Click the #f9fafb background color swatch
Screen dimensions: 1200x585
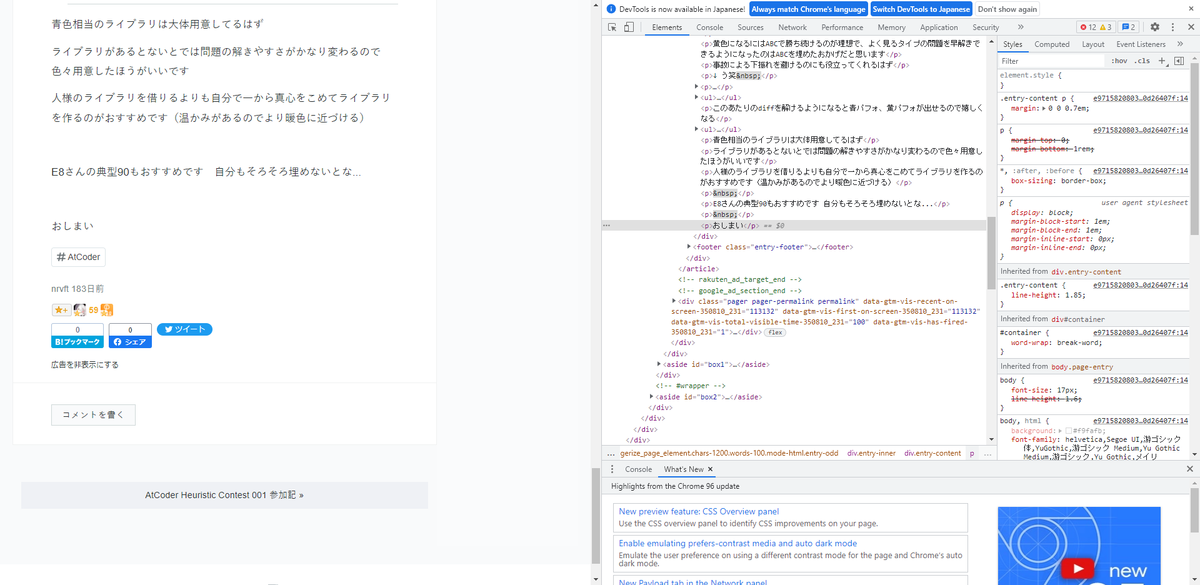coord(1069,430)
